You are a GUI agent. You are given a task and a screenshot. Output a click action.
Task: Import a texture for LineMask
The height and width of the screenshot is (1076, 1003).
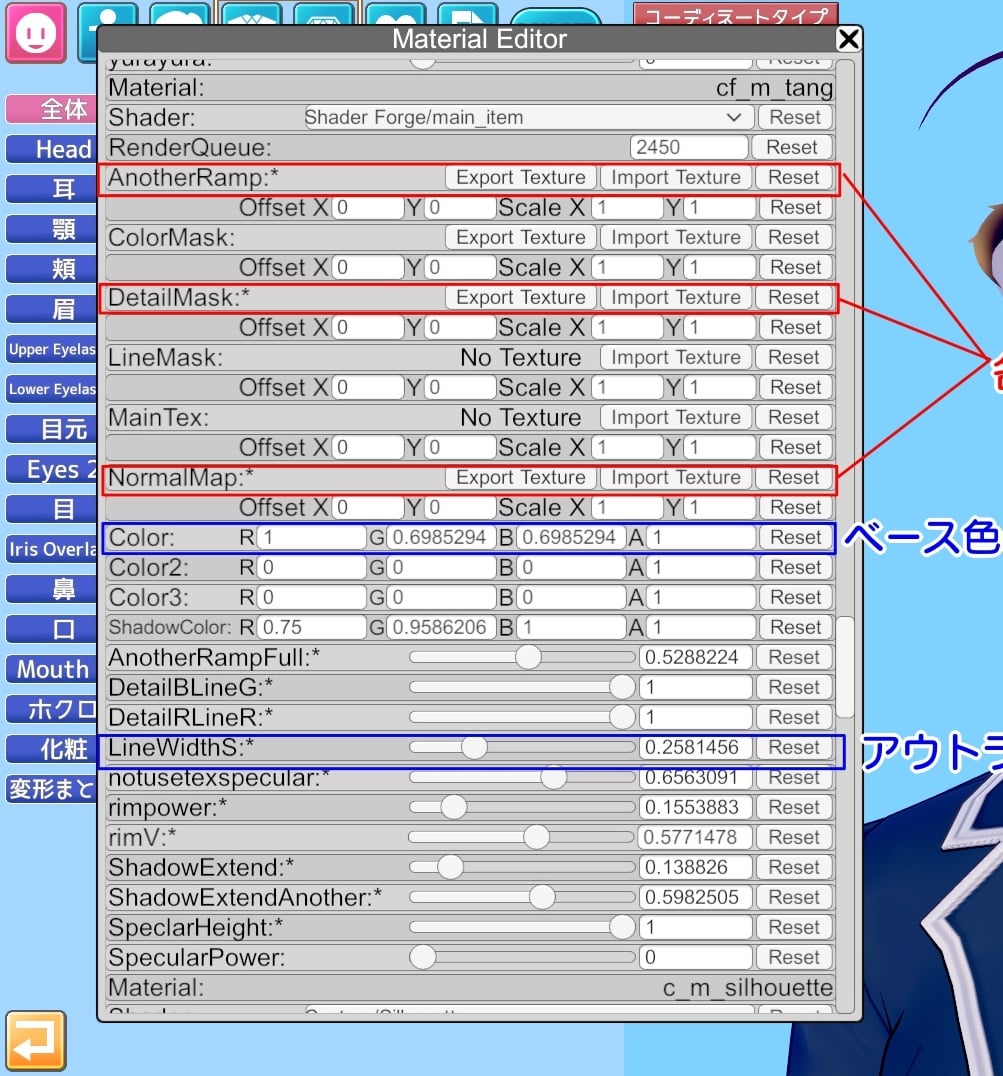(676, 358)
